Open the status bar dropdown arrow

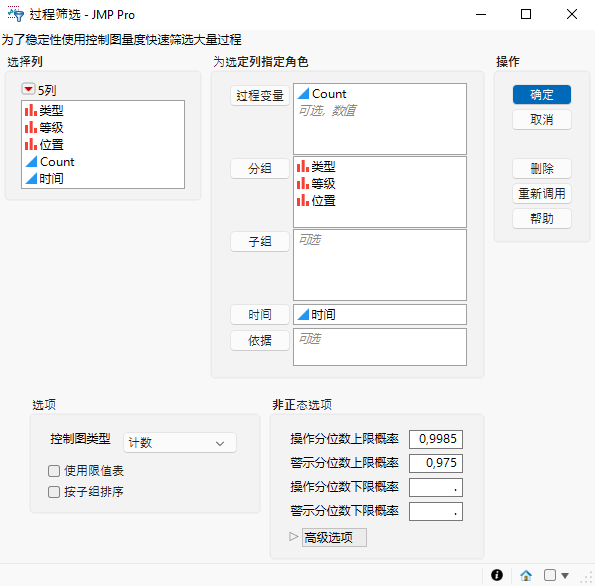pyautogui.click(x=565, y=575)
